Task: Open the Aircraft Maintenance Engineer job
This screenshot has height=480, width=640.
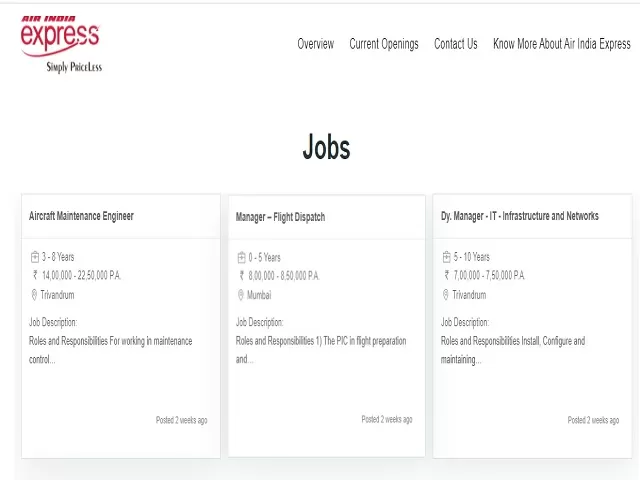Action: [x=81, y=216]
